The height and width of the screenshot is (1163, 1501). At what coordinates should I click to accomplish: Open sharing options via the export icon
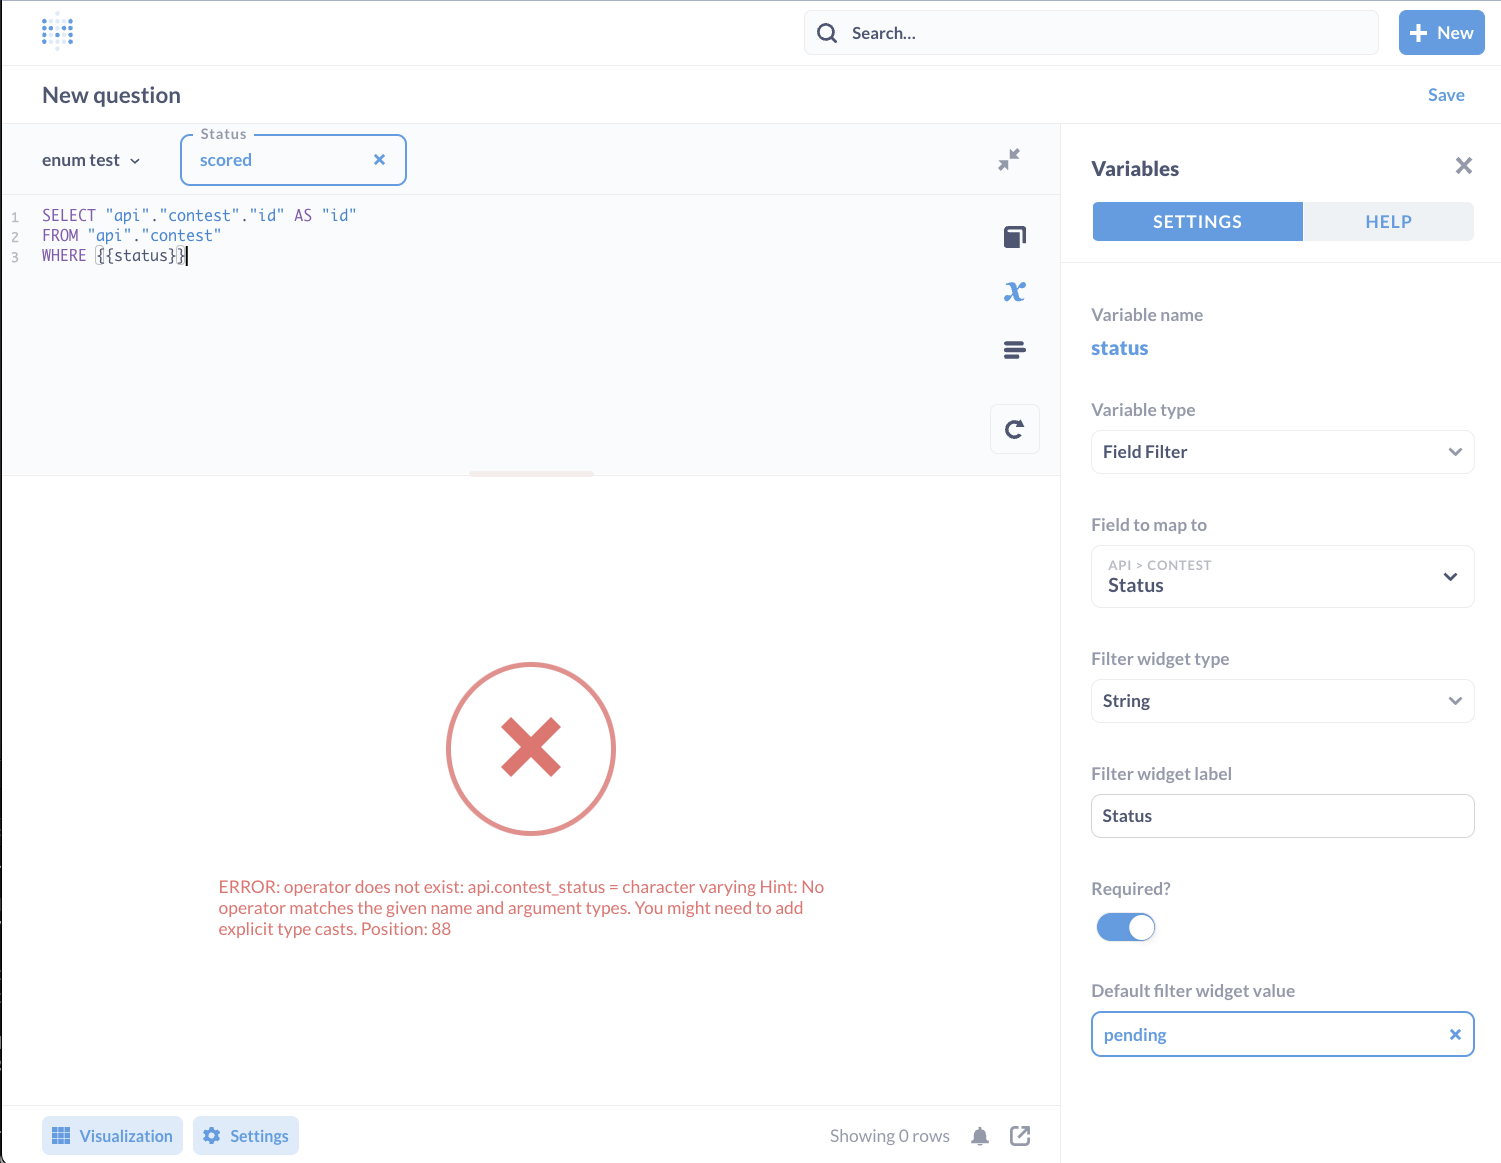click(1019, 1135)
